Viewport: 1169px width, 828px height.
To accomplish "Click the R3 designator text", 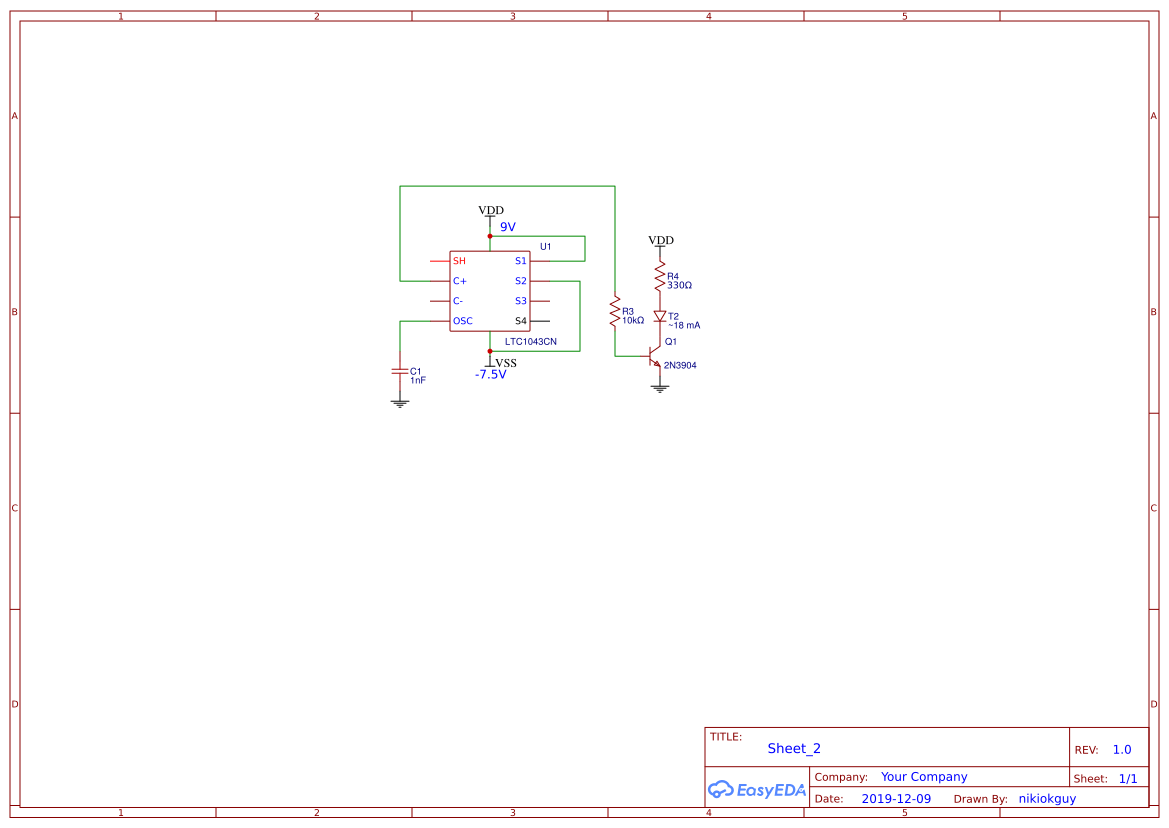I will click(628, 312).
